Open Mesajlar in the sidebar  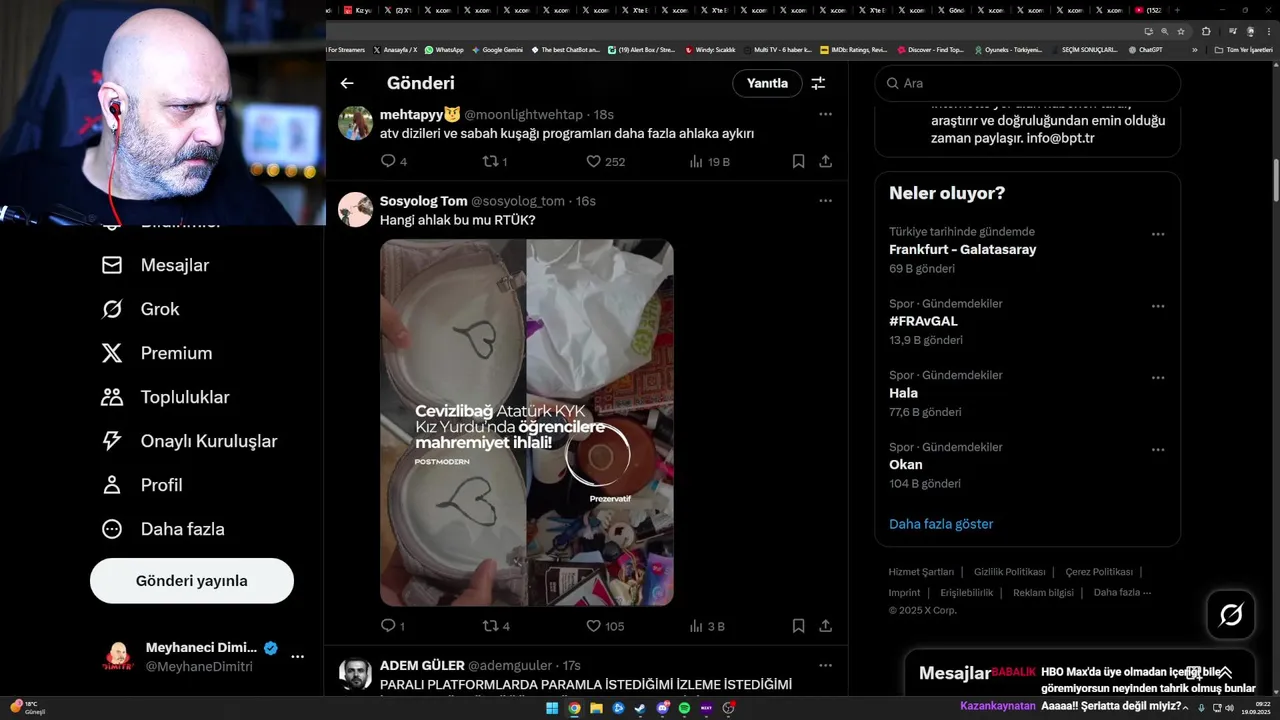155,265
